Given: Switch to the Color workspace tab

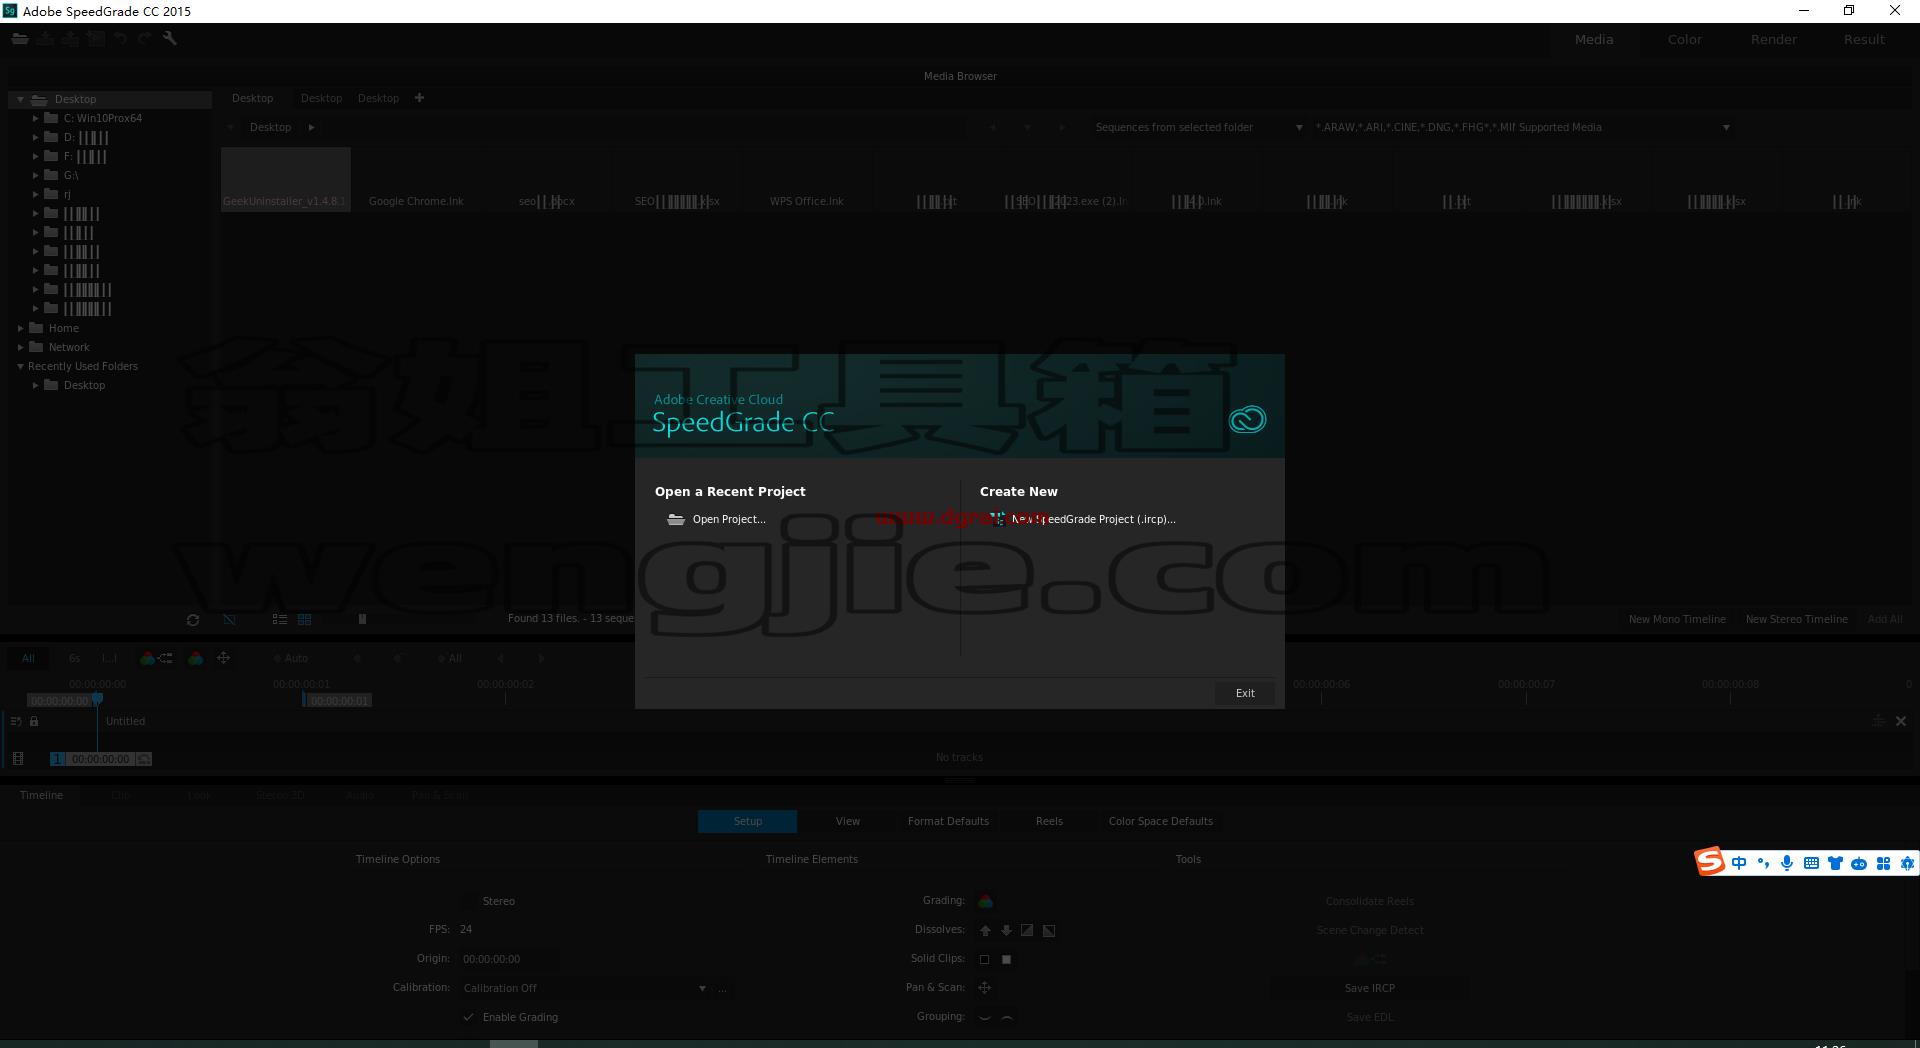Looking at the screenshot, I should tap(1684, 39).
